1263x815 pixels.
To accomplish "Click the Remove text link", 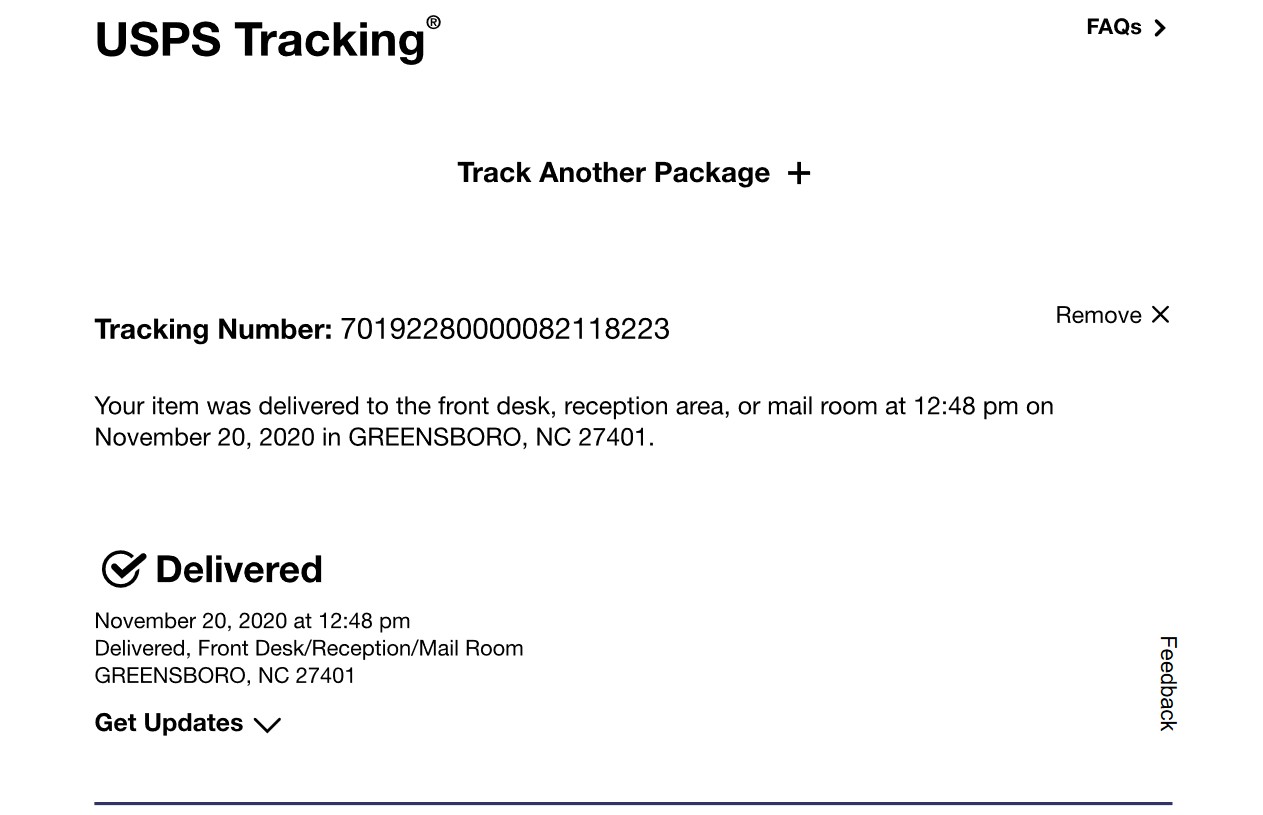I will coord(1098,315).
